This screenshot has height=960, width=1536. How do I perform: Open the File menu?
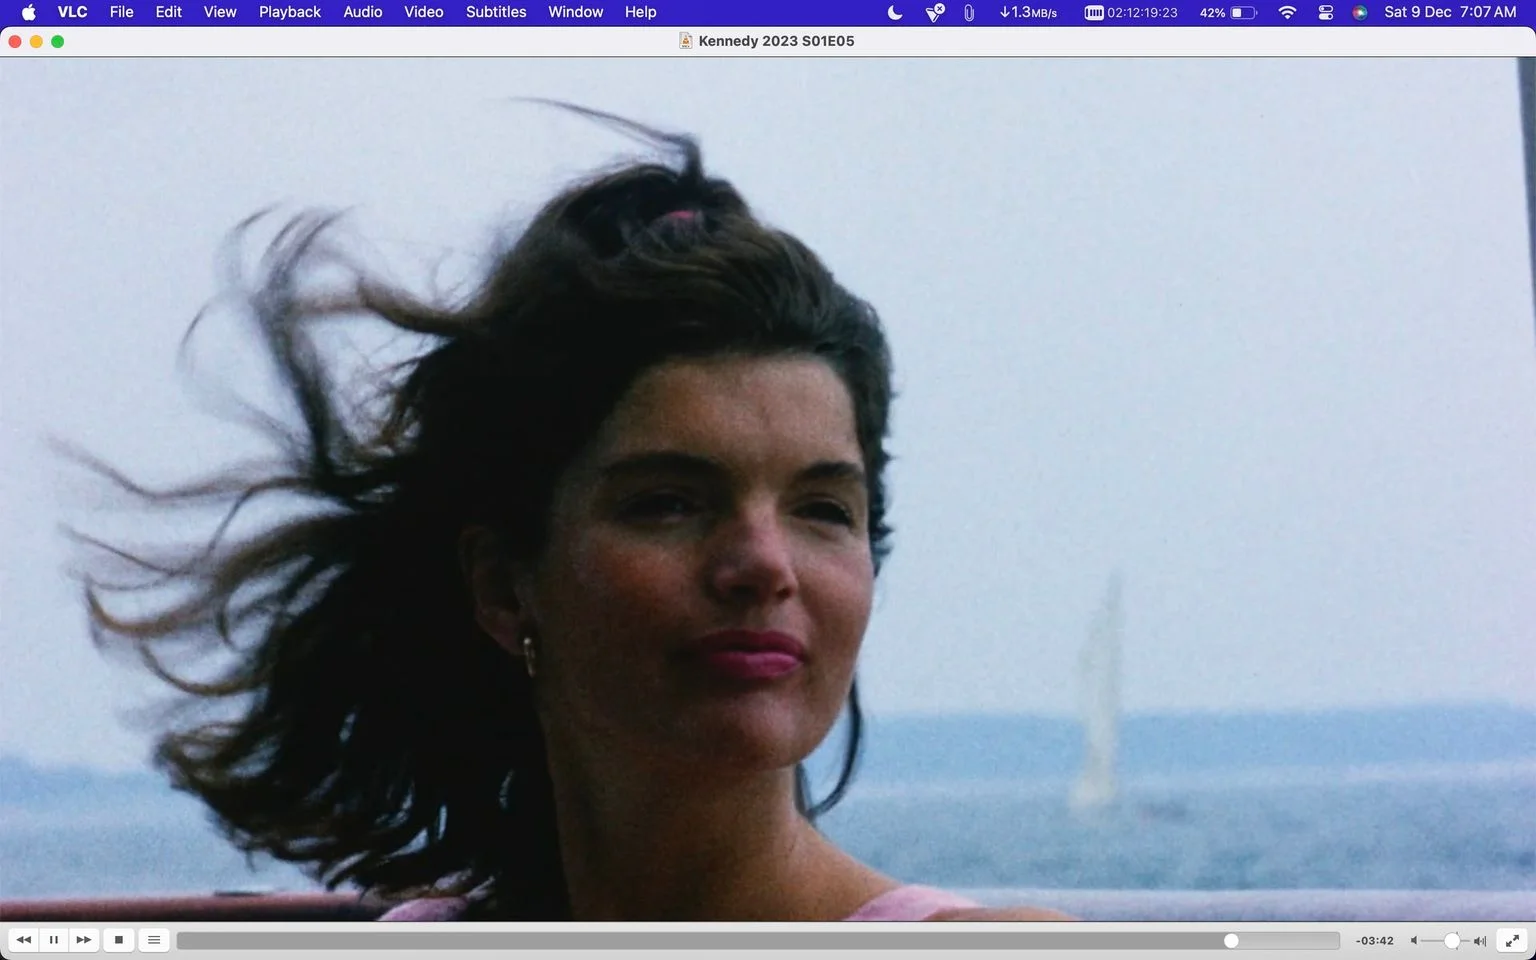(x=121, y=12)
